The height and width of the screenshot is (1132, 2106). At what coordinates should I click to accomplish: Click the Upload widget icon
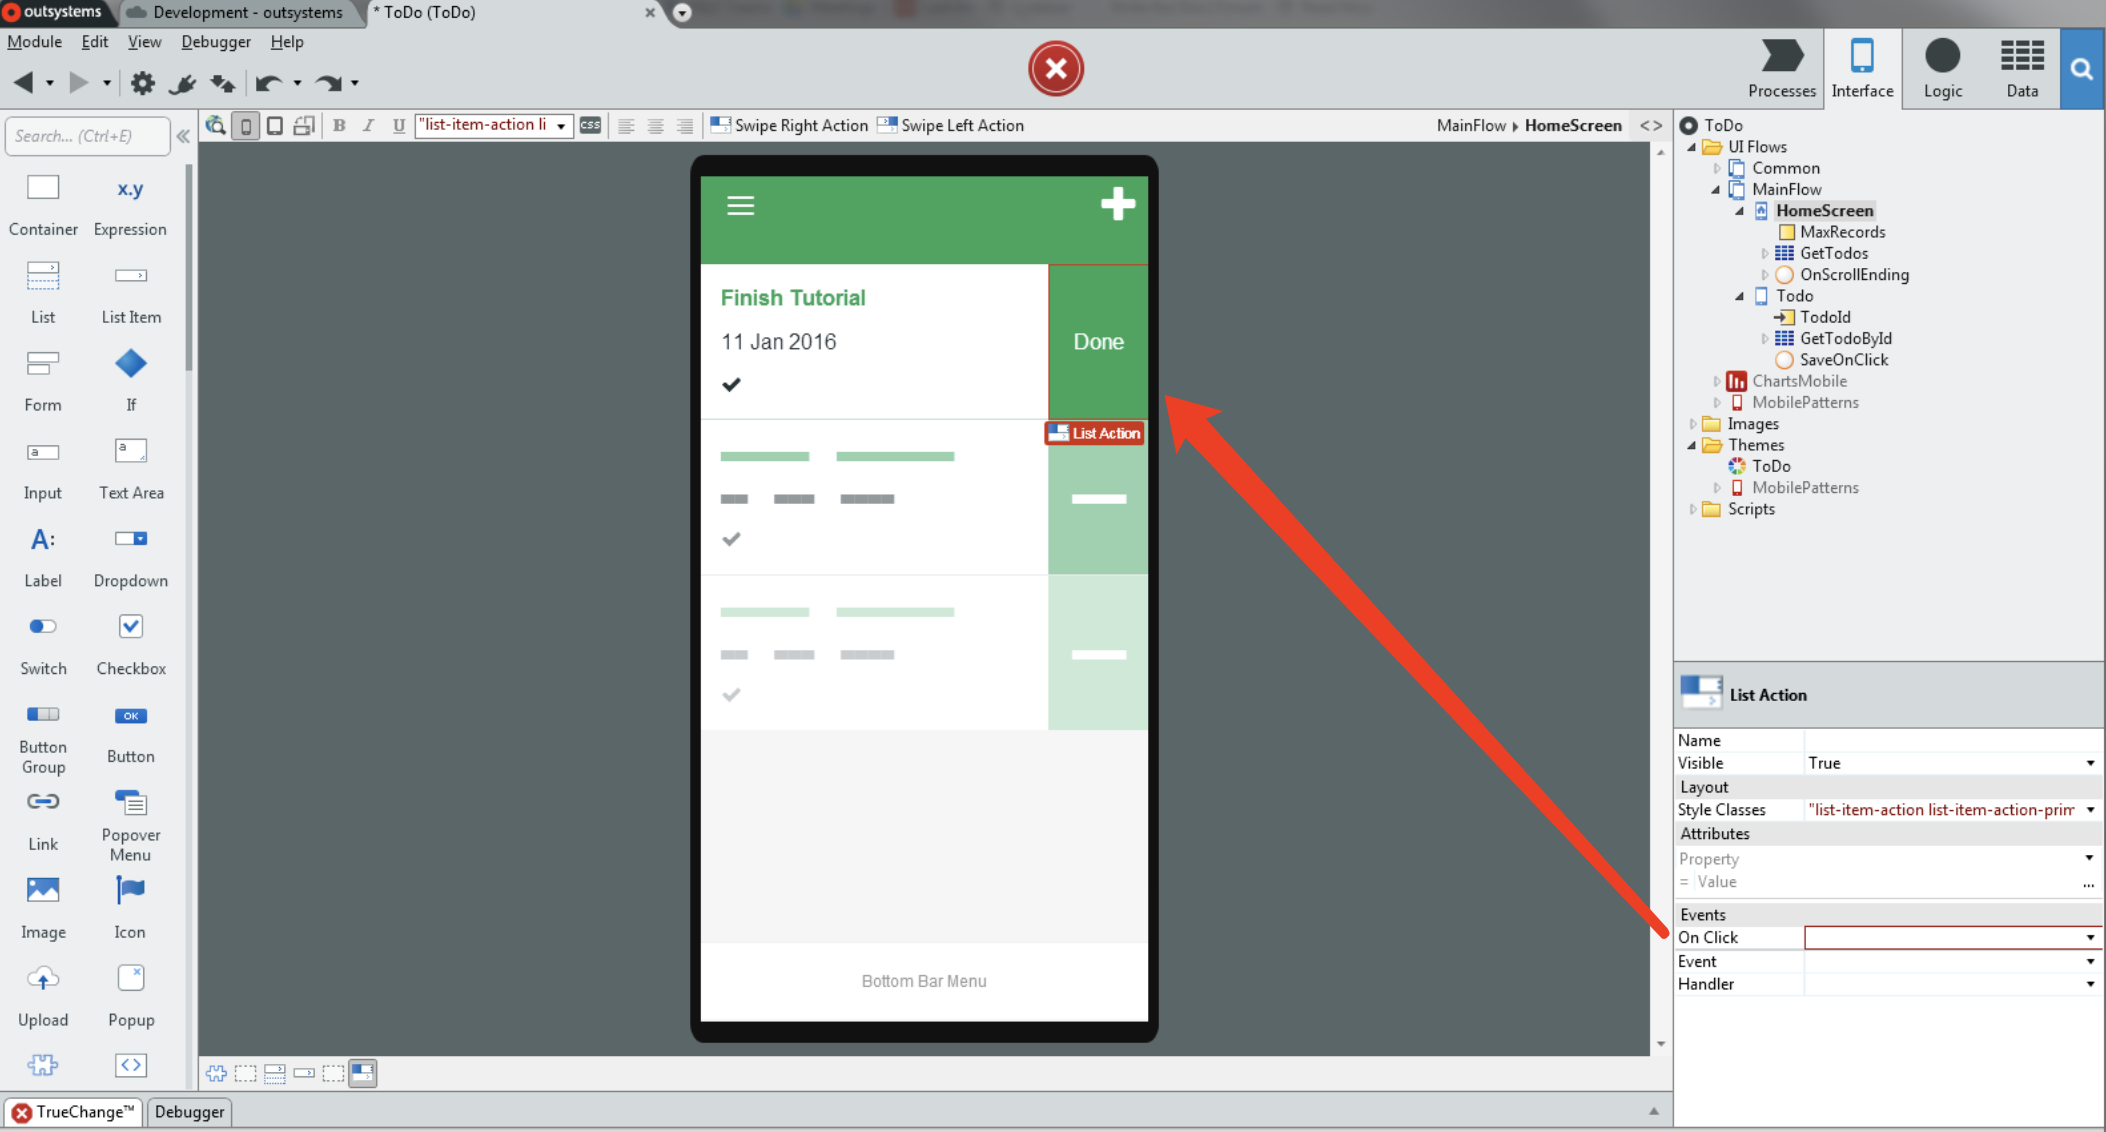43,979
